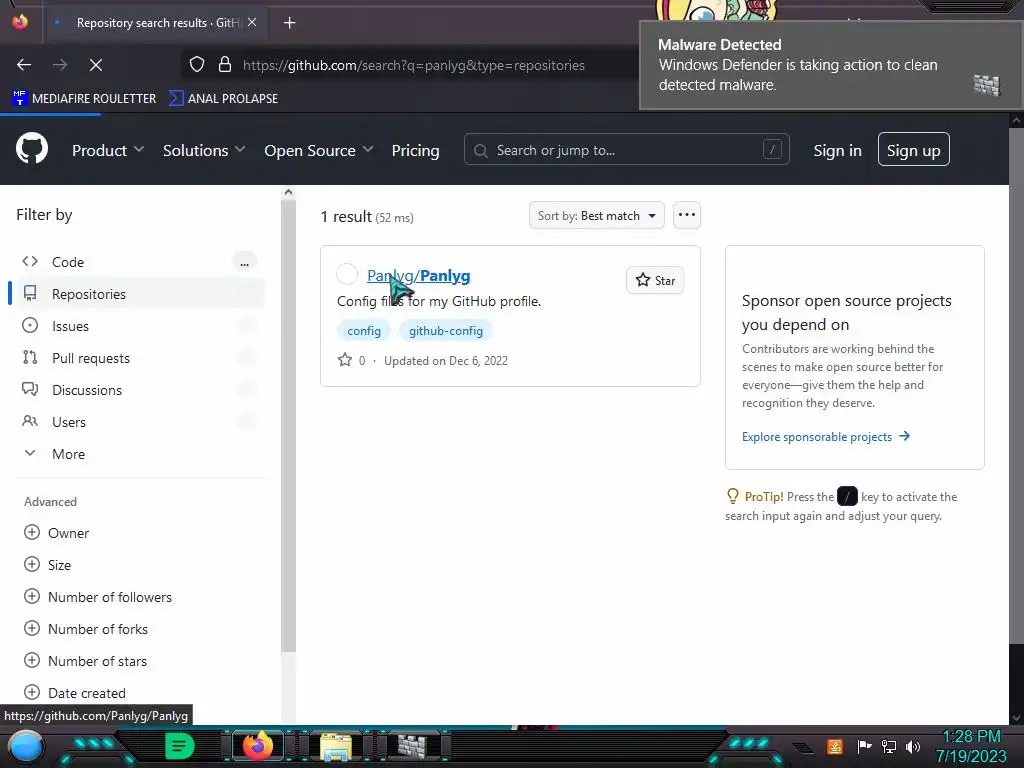Click the github-config topic tag
Viewport: 1024px width, 768px height.
coord(446,330)
